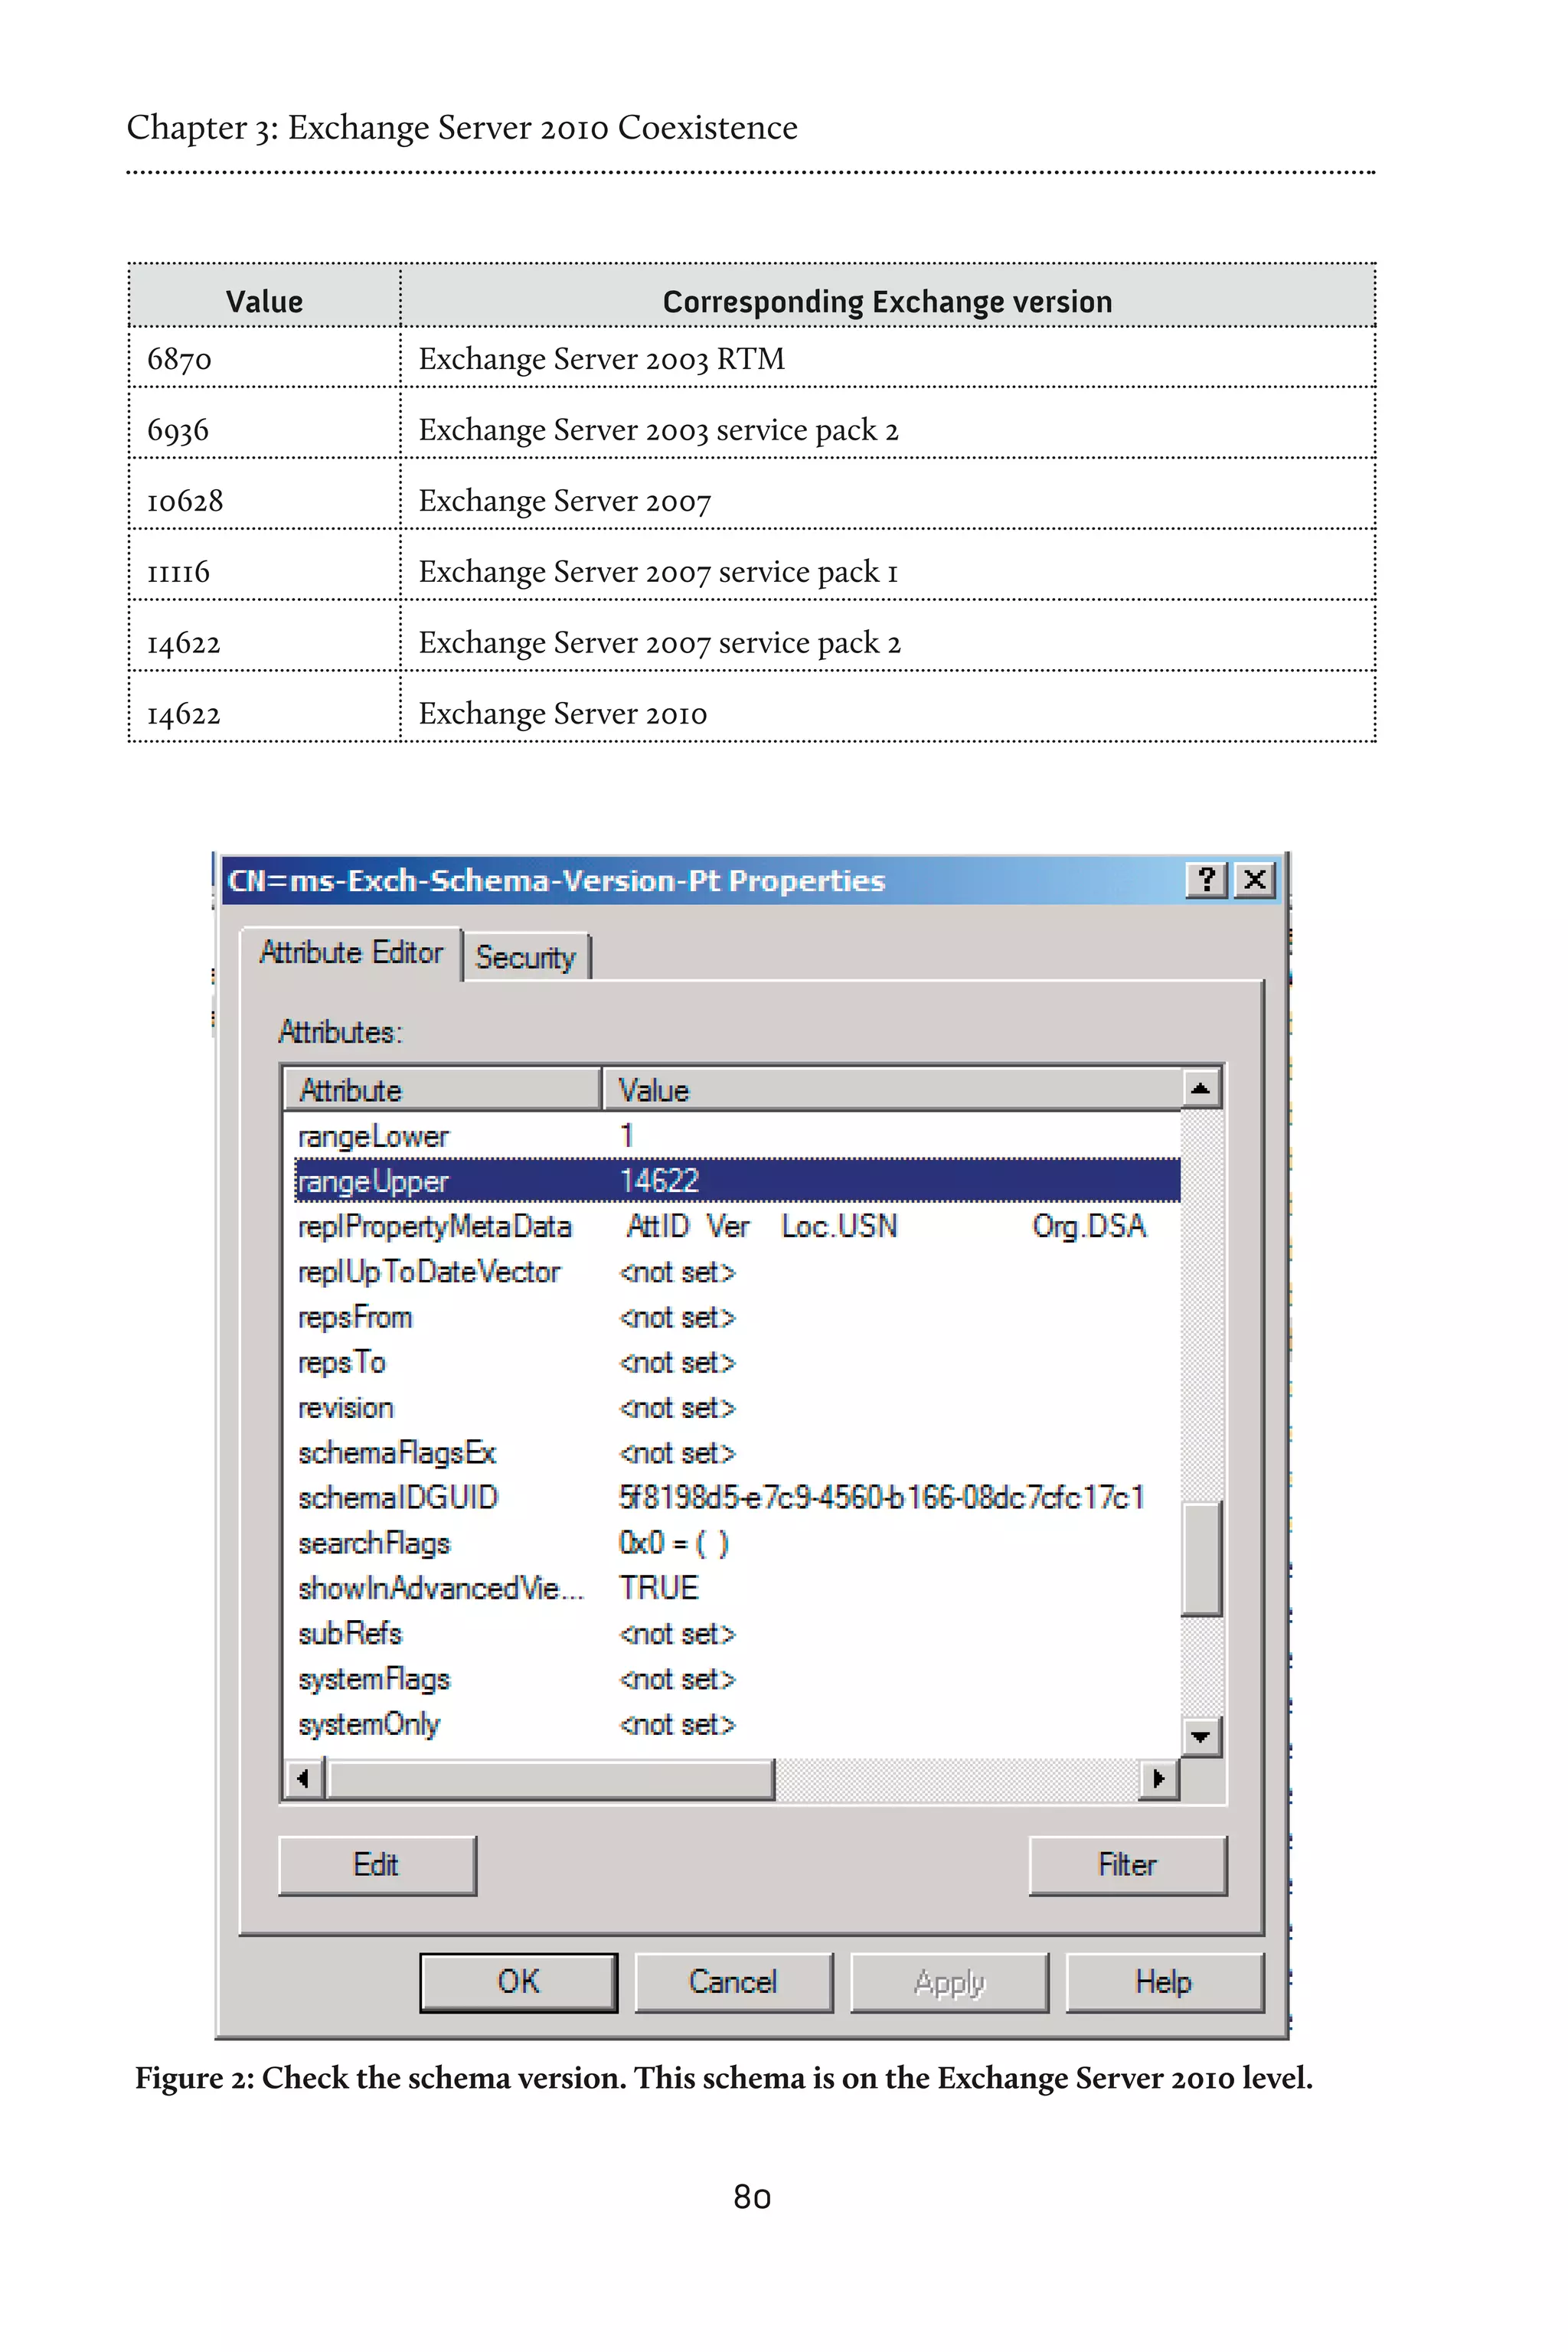Click the vertical scrollbar thumb
Image resolution: width=1568 pixels, height=2352 pixels.
click(x=1201, y=1558)
